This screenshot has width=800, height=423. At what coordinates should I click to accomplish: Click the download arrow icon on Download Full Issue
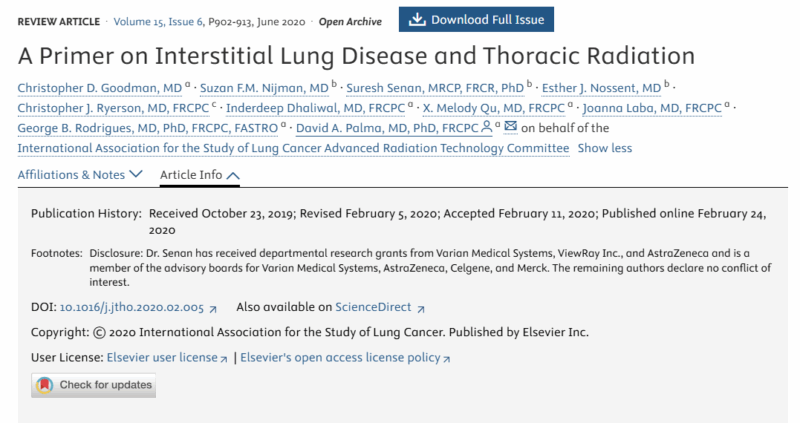(417, 19)
